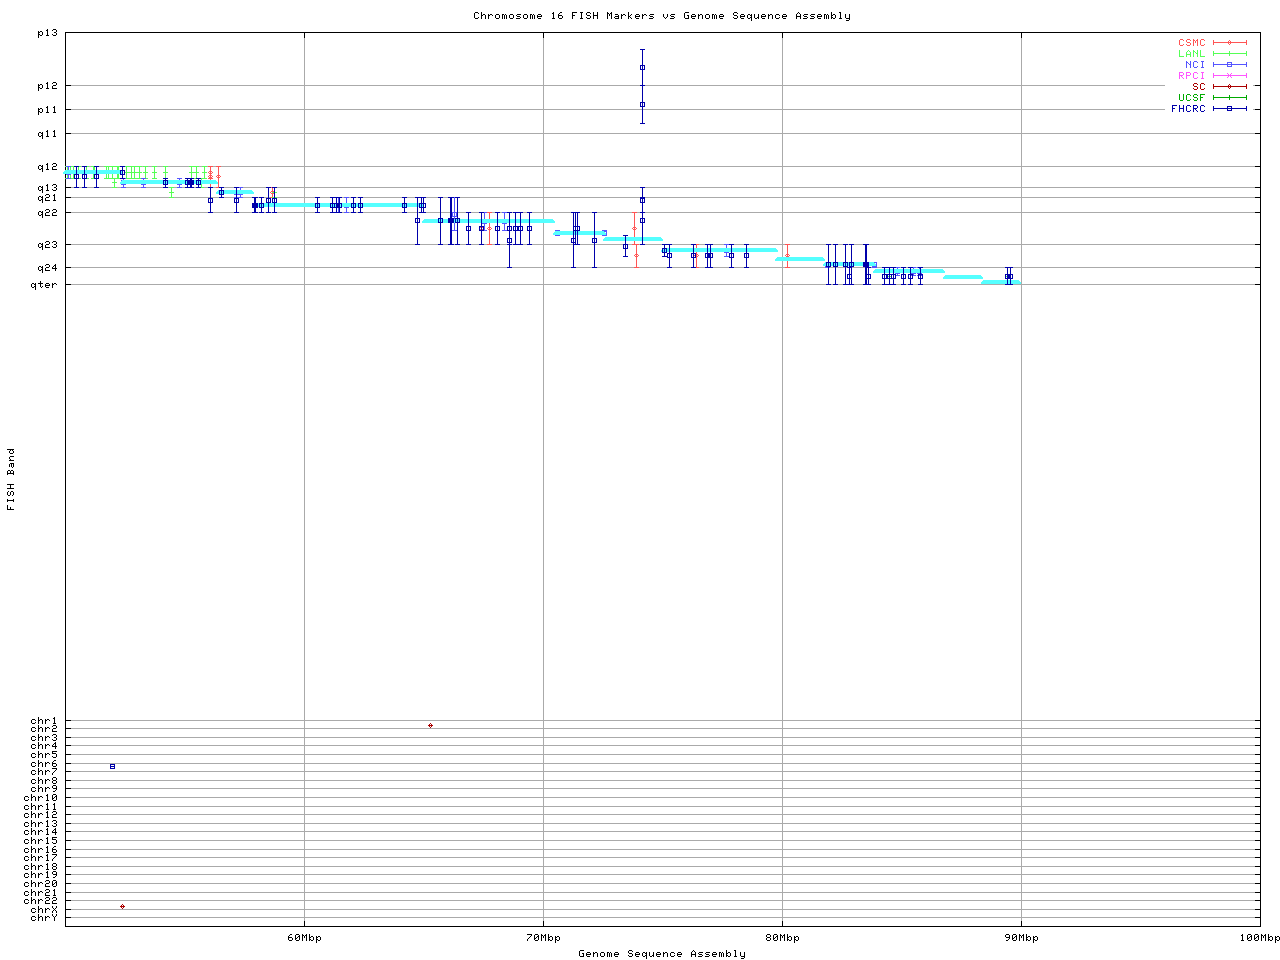
Task: Click the SC legend marker
Action: click(1229, 87)
